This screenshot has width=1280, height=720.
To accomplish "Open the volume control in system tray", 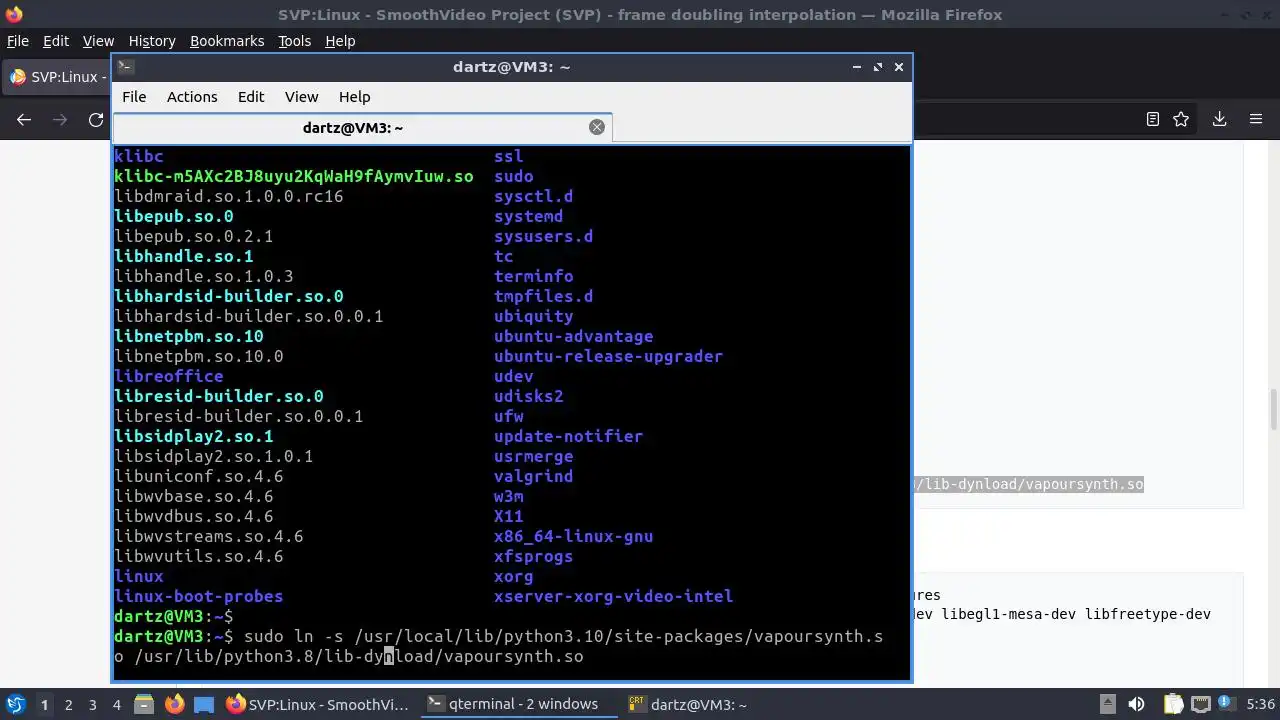I will [1136, 704].
